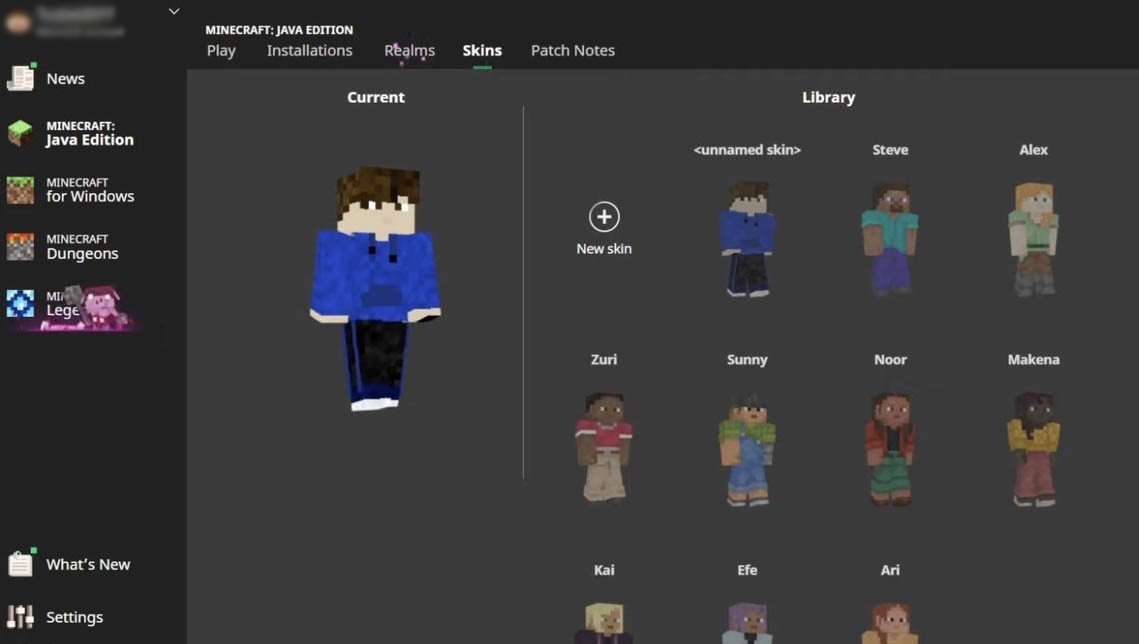Viewport: 1139px width, 644px height.
Task: Click the Minecraft Dungeons icon
Action: click(21, 247)
